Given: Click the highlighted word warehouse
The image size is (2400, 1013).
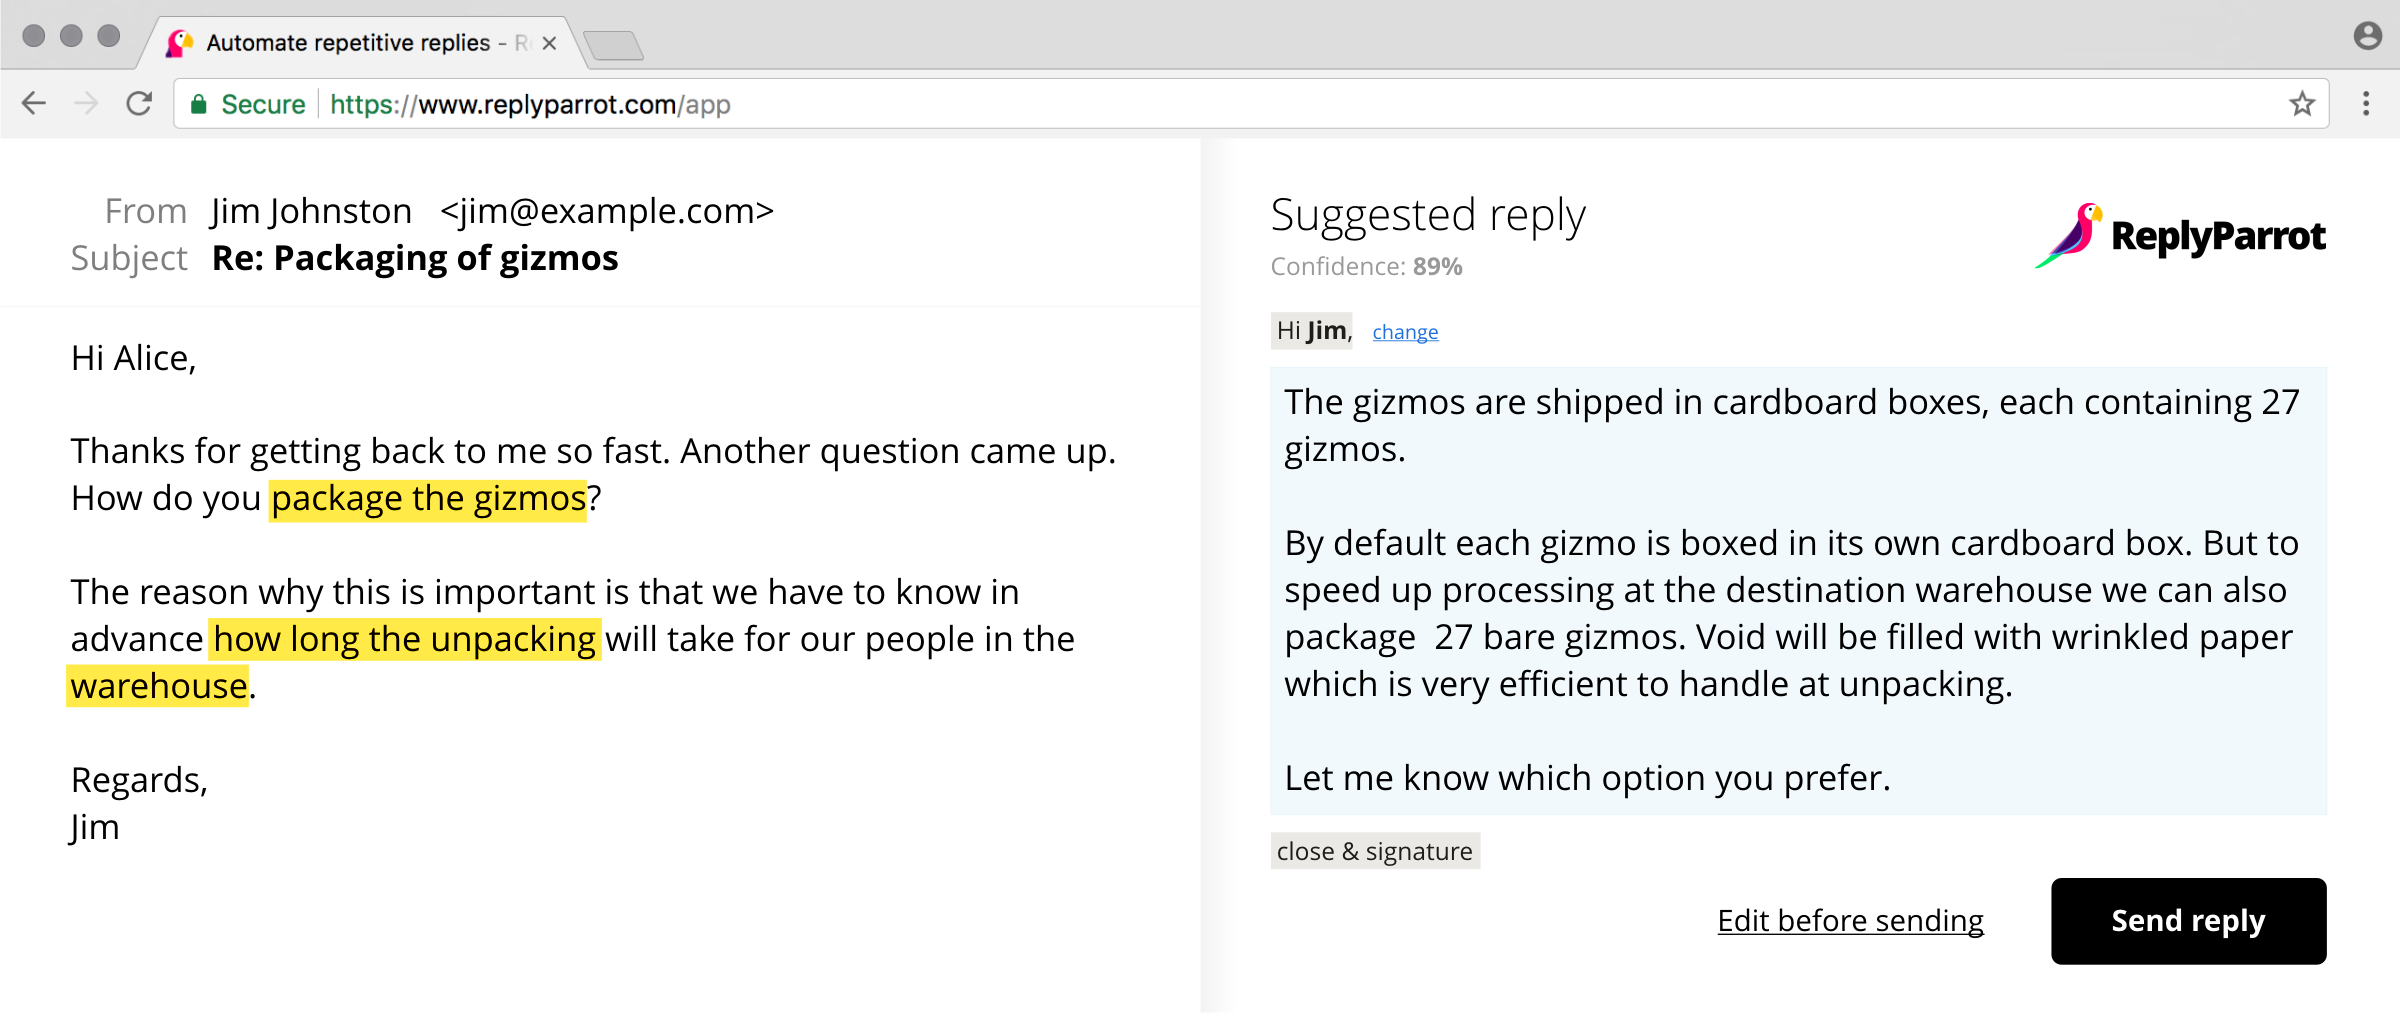Looking at the screenshot, I should tap(158, 686).
